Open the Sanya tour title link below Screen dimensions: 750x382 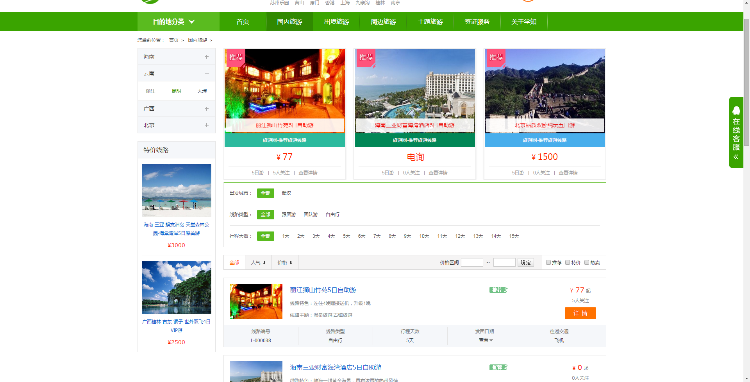(336, 367)
